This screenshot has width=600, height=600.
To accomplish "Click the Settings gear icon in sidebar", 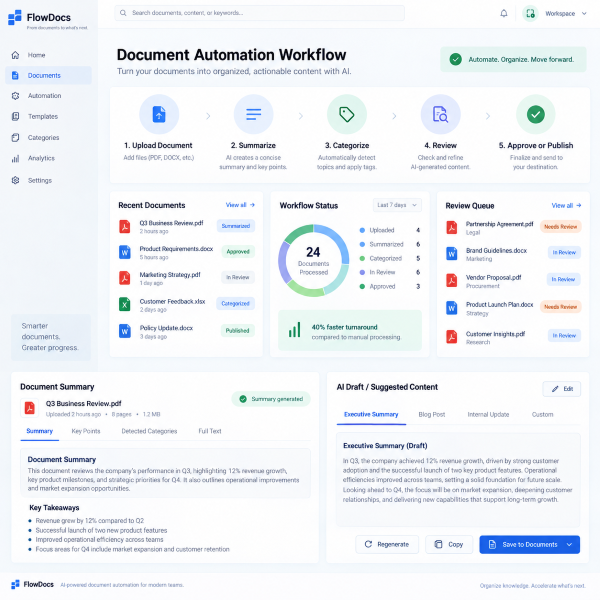I will click(x=15, y=180).
